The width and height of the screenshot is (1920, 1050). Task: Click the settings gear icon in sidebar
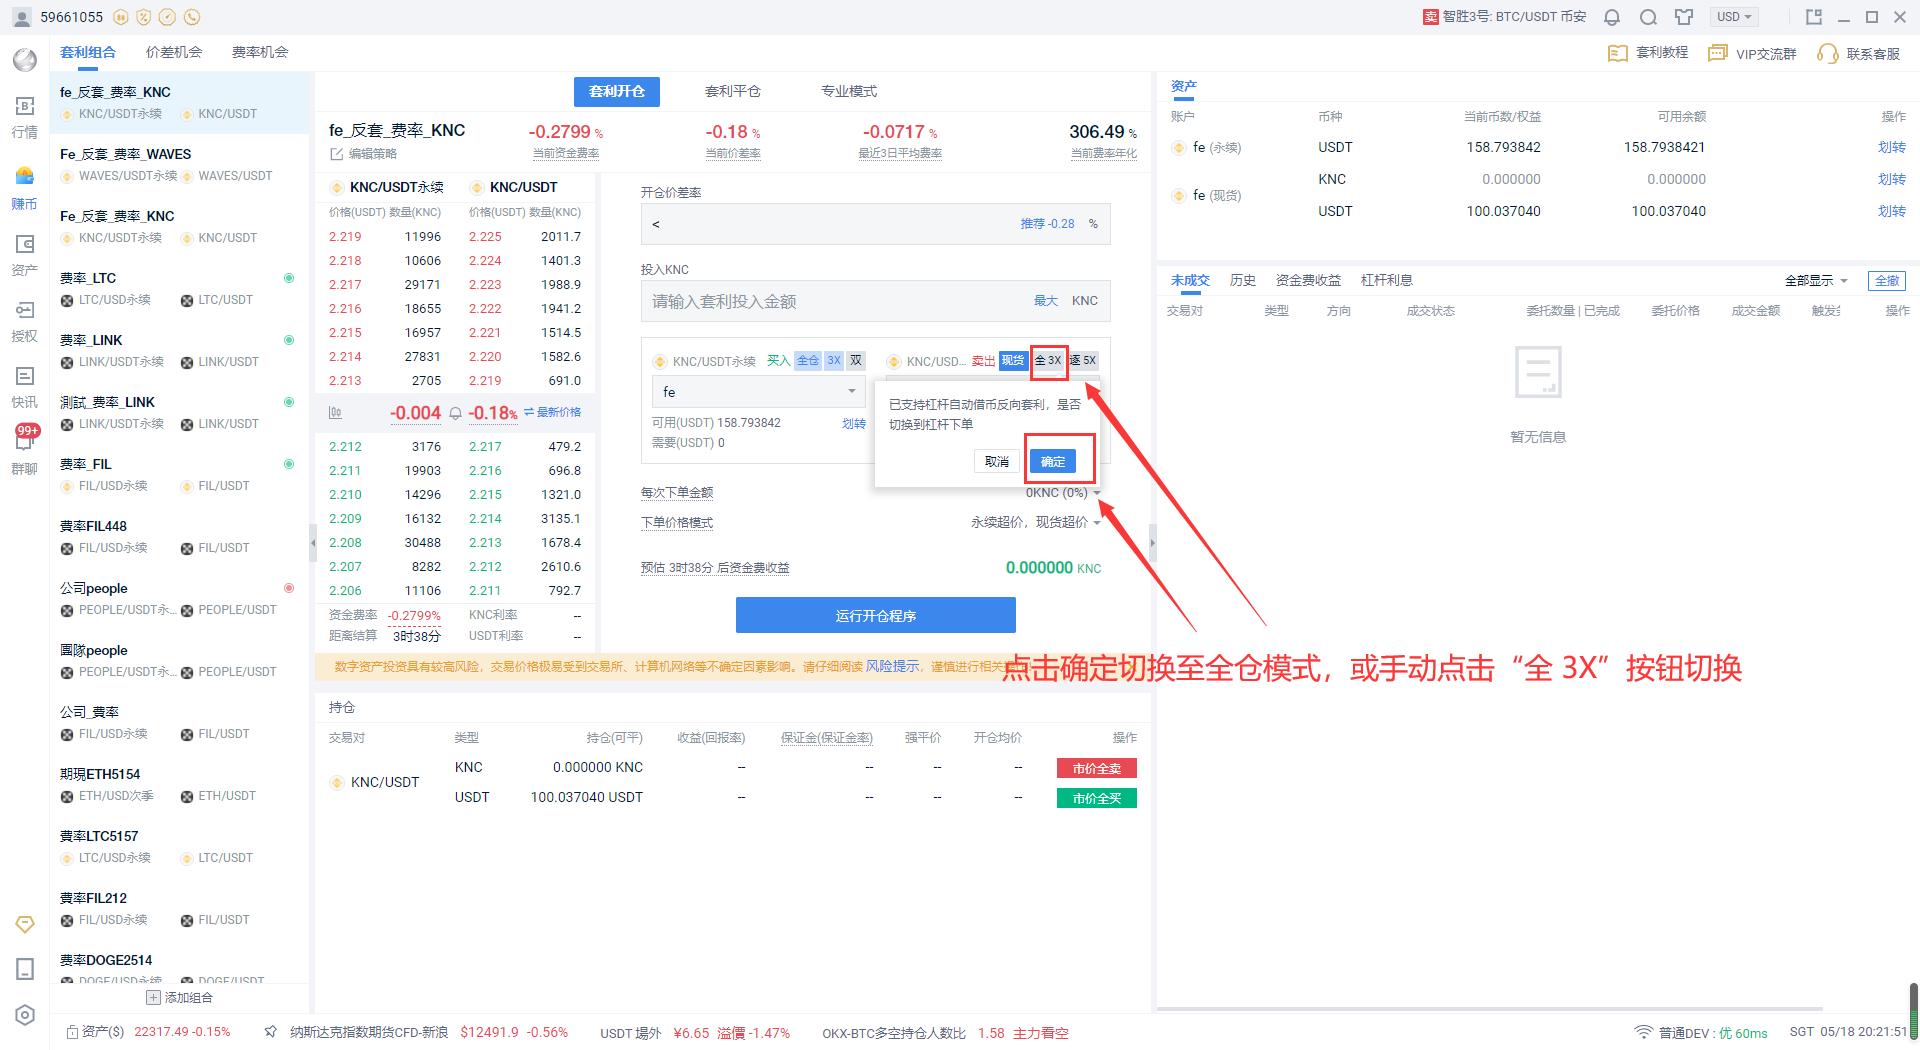click(x=25, y=1015)
